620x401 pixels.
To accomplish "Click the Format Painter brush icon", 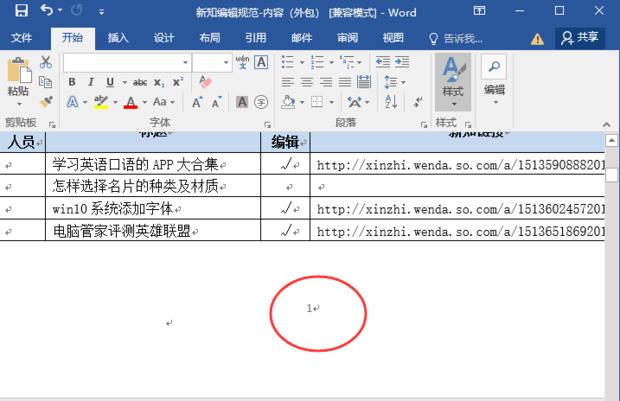I will (46, 101).
